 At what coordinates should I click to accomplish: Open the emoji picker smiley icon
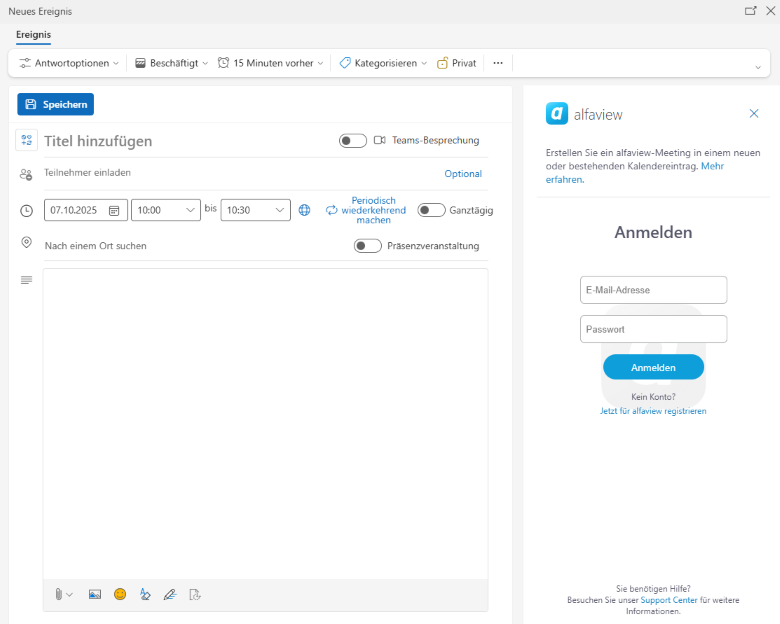pyautogui.click(x=120, y=594)
